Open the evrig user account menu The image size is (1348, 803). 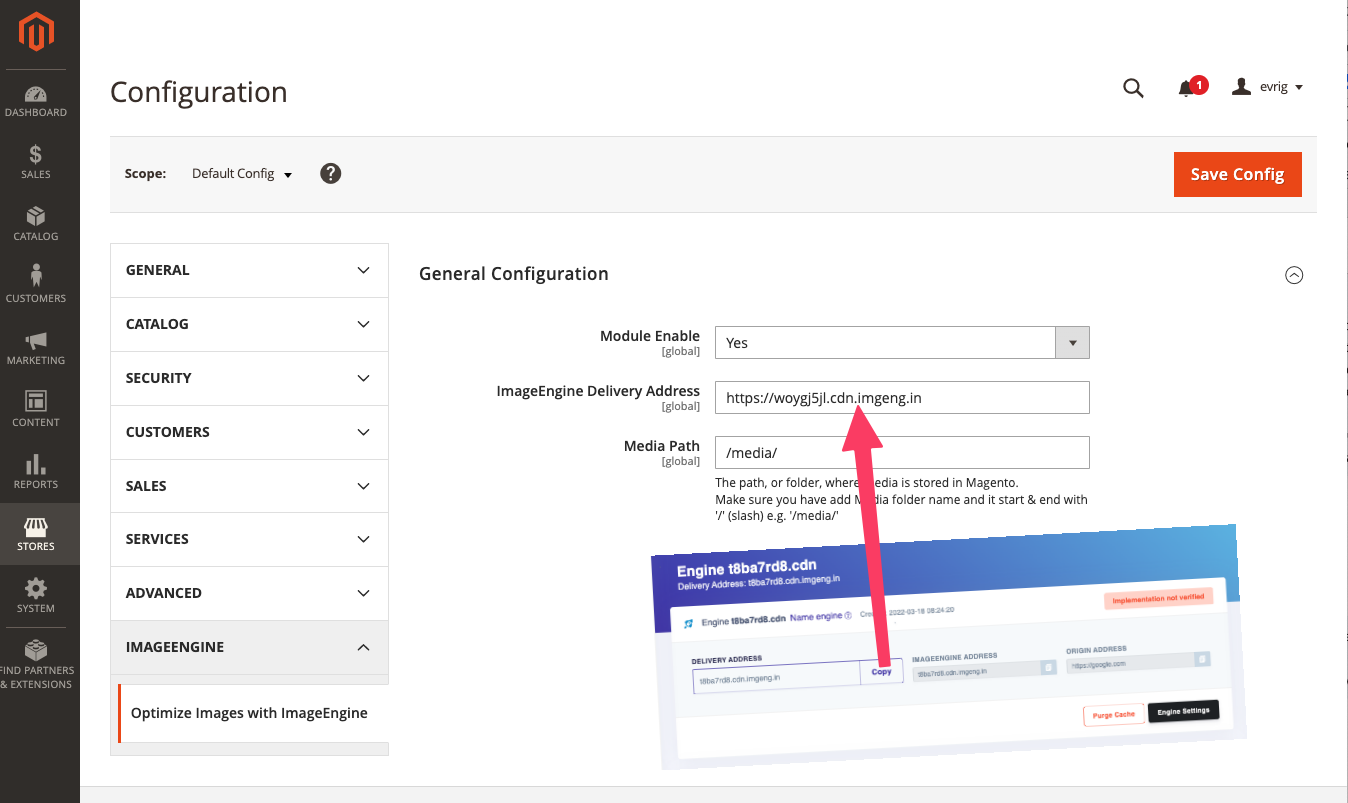1268,87
